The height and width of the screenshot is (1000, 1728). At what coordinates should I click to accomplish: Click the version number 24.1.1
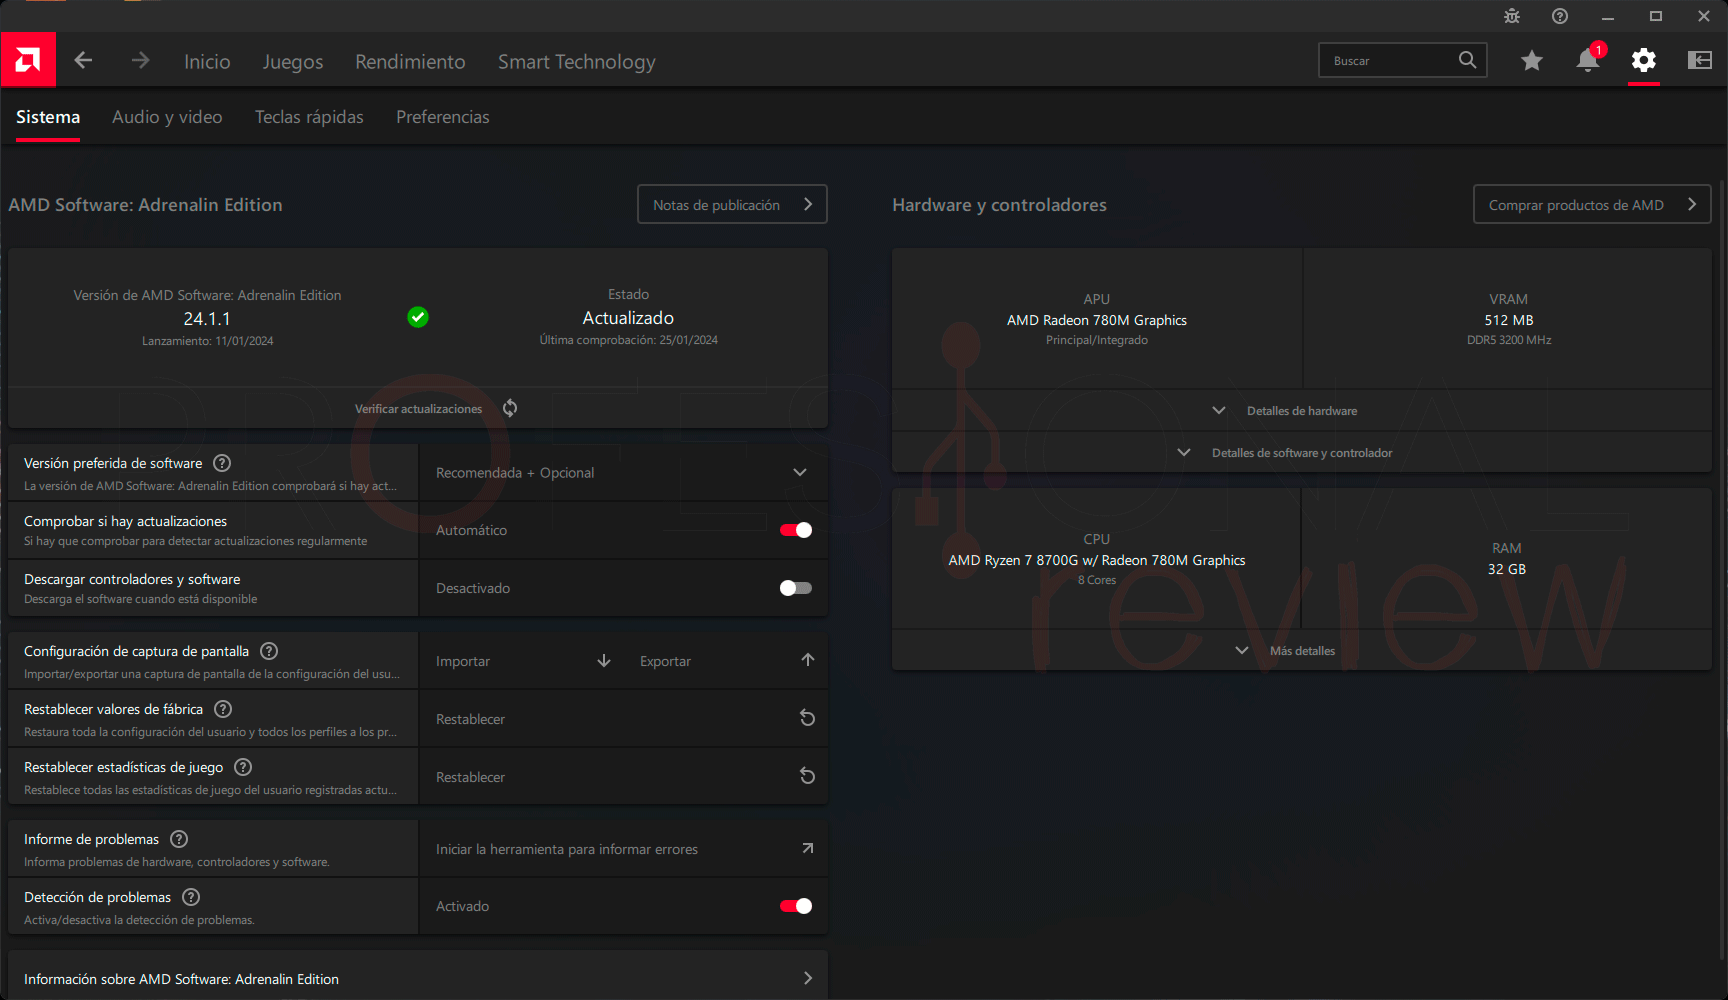(207, 319)
